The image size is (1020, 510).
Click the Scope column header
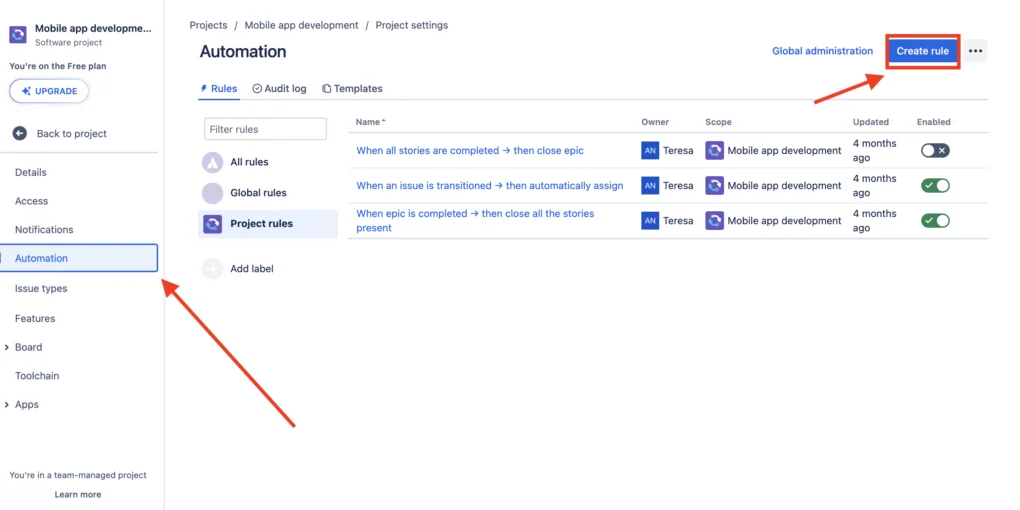(x=718, y=122)
